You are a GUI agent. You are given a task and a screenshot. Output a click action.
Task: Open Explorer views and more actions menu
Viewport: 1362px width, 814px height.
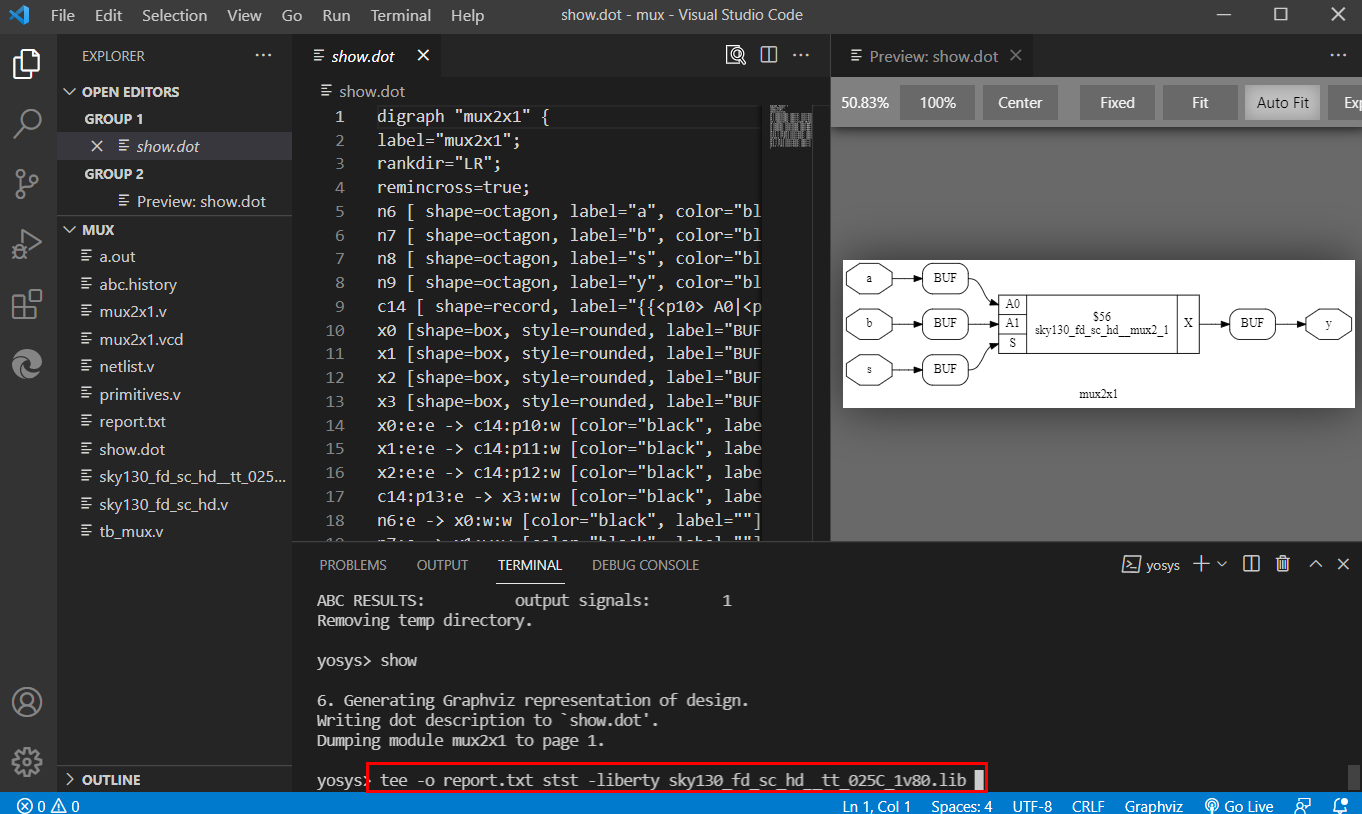tap(263, 56)
